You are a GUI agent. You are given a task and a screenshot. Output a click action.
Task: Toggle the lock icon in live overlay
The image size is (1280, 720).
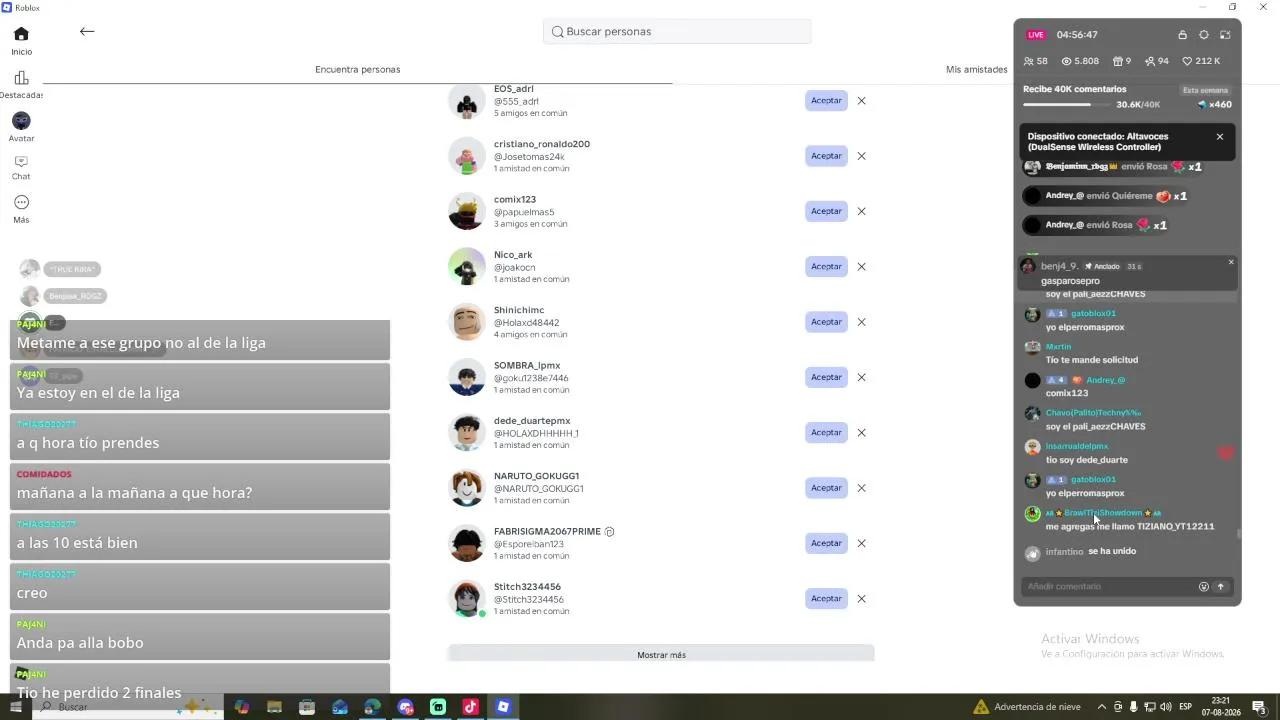pyautogui.click(x=1182, y=35)
